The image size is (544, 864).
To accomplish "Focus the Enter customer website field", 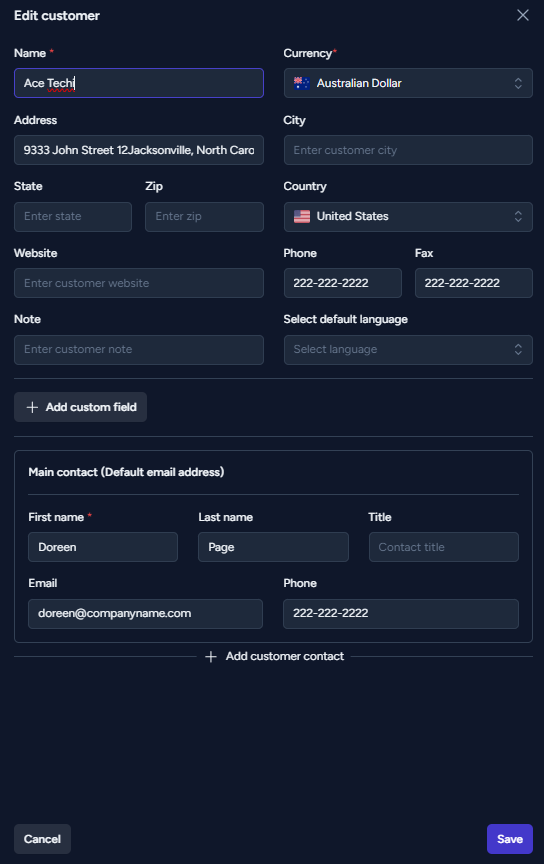I will click(139, 283).
